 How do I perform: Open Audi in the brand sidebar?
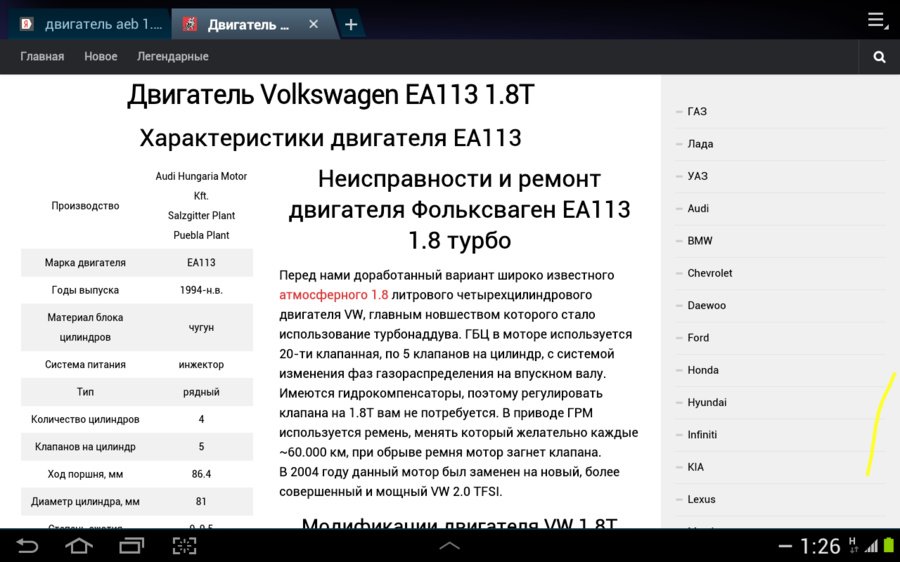pos(698,208)
